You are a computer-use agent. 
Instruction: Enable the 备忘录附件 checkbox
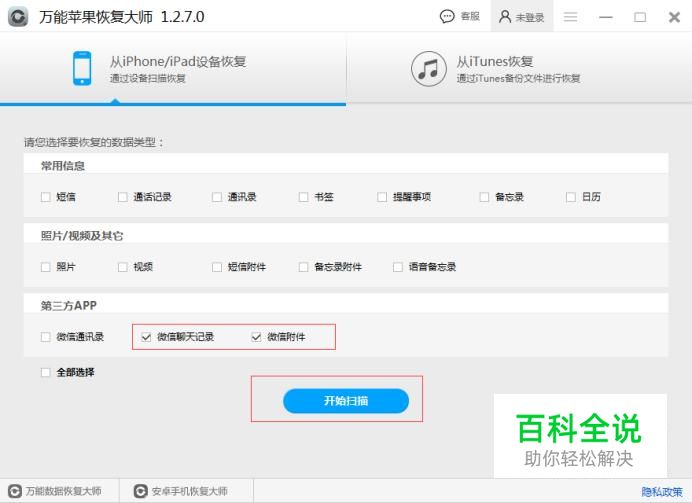tap(303, 267)
